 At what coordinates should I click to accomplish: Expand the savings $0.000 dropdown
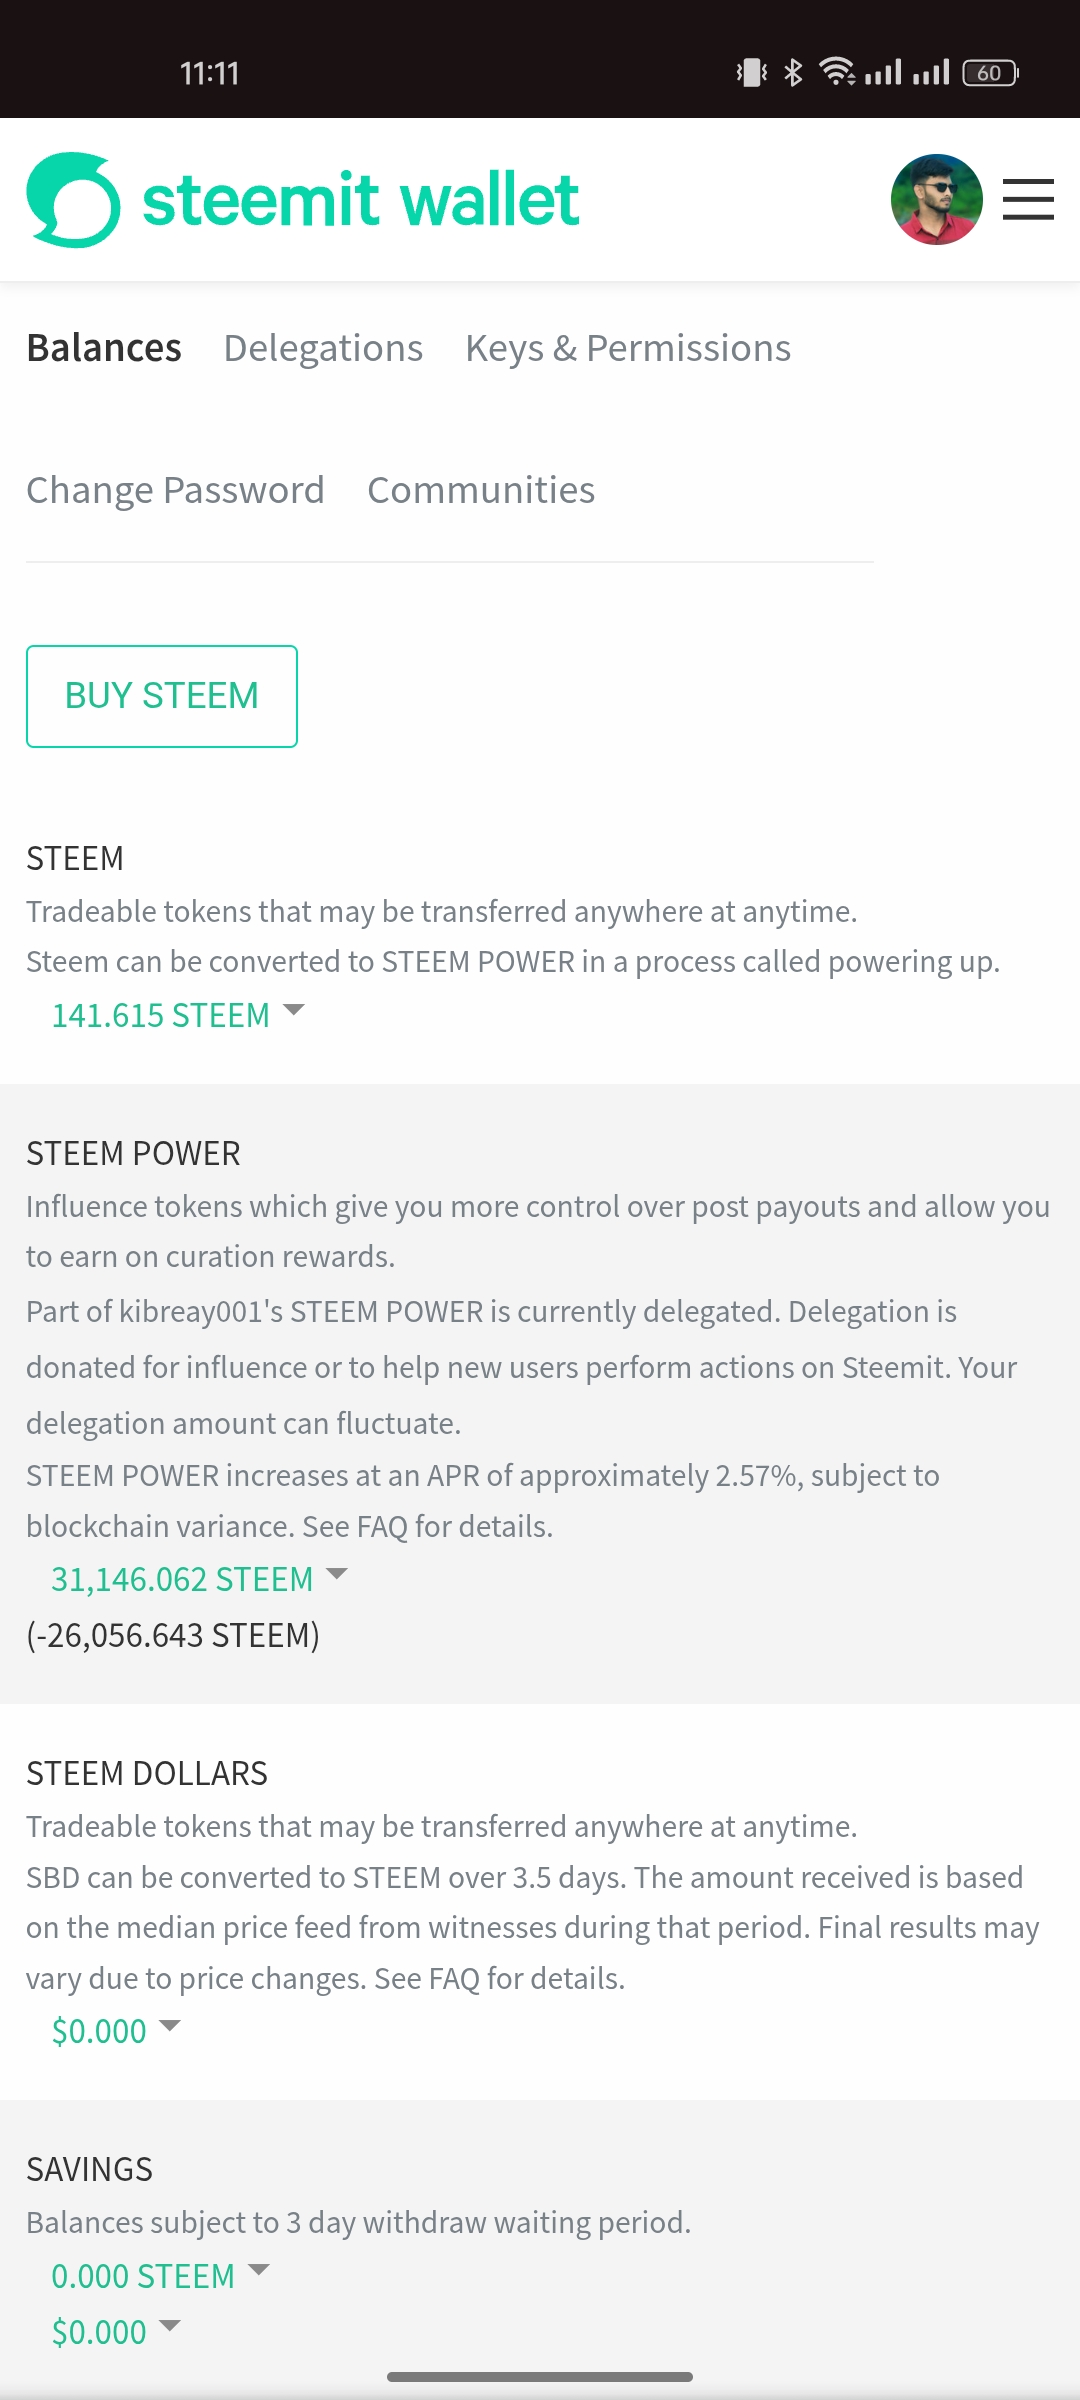click(115, 2332)
